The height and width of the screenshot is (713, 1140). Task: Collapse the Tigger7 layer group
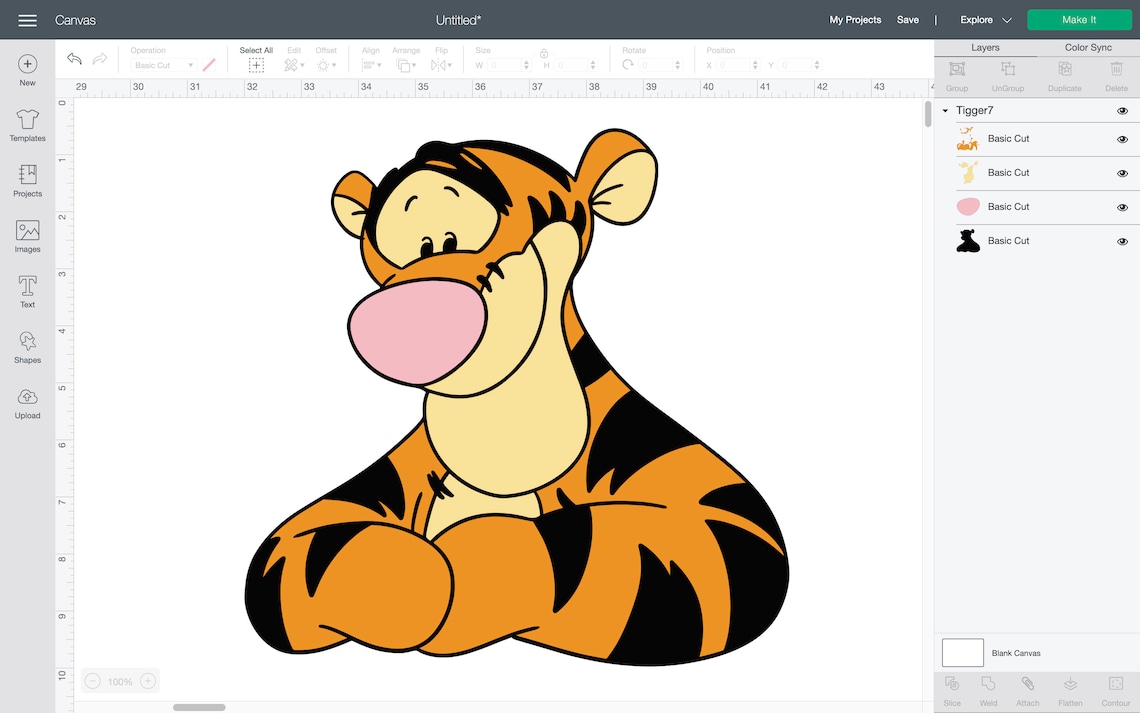(944, 110)
